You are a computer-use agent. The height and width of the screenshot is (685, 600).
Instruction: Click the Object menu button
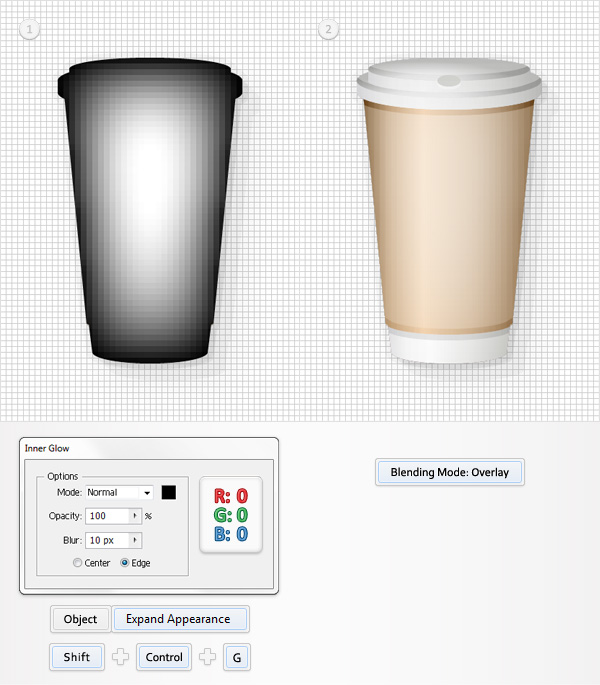[x=80, y=619]
